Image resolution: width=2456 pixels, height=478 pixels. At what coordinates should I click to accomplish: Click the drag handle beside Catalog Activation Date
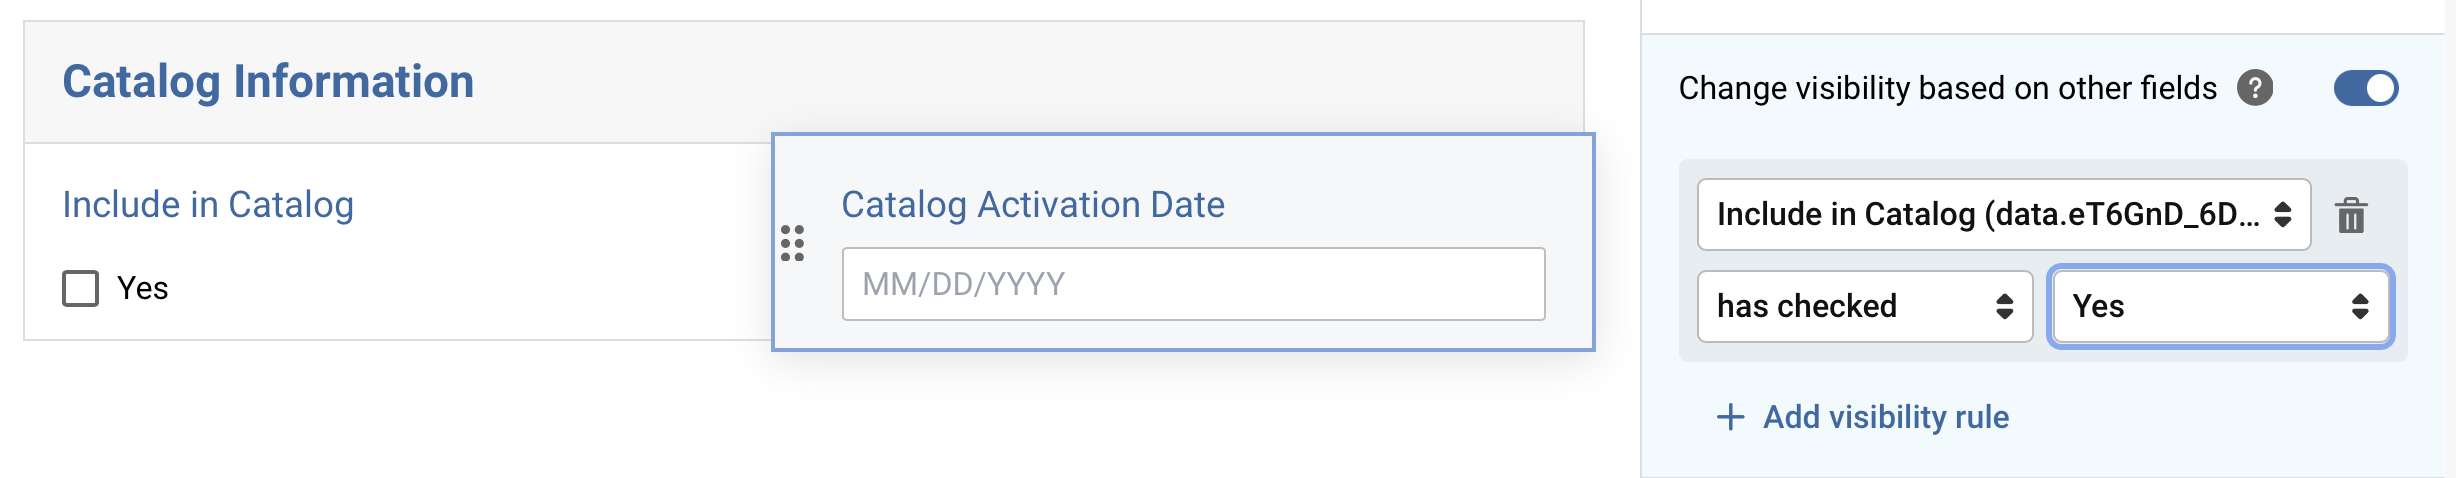[792, 243]
